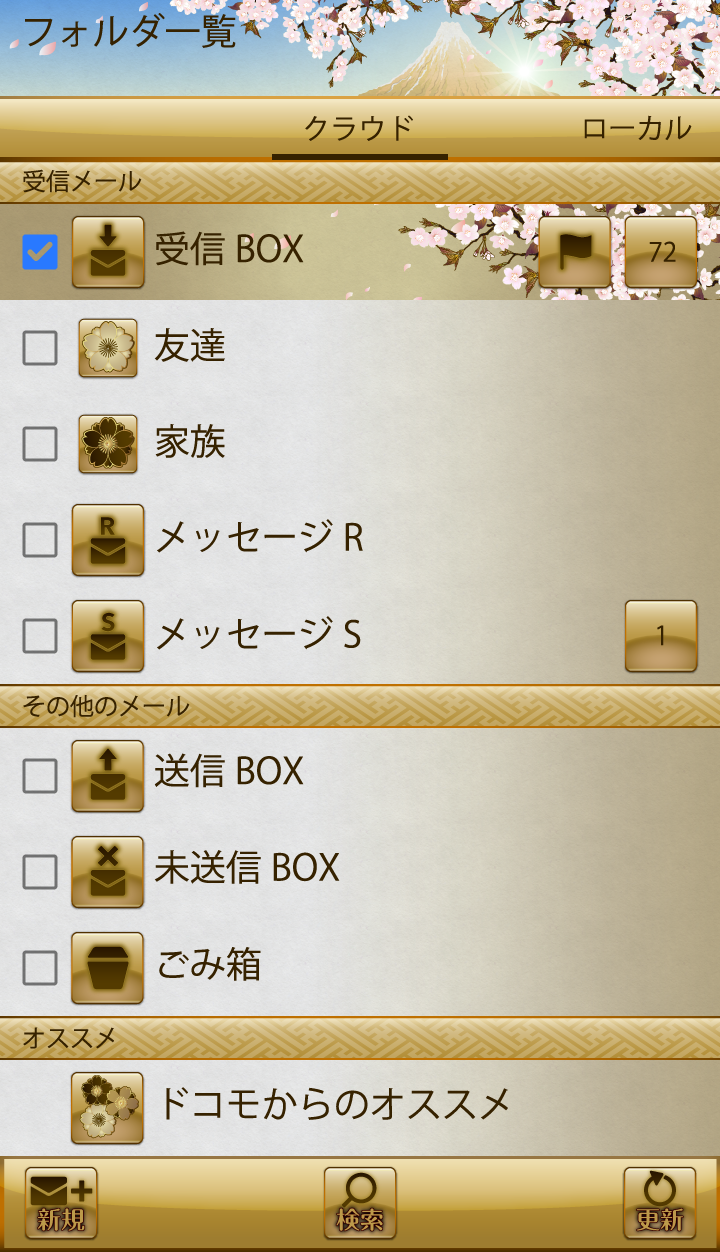This screenshot has height=1252, width=720.
Task: Open the 未送信 BOX unsent icon
Action: click(x=108, y=872)
